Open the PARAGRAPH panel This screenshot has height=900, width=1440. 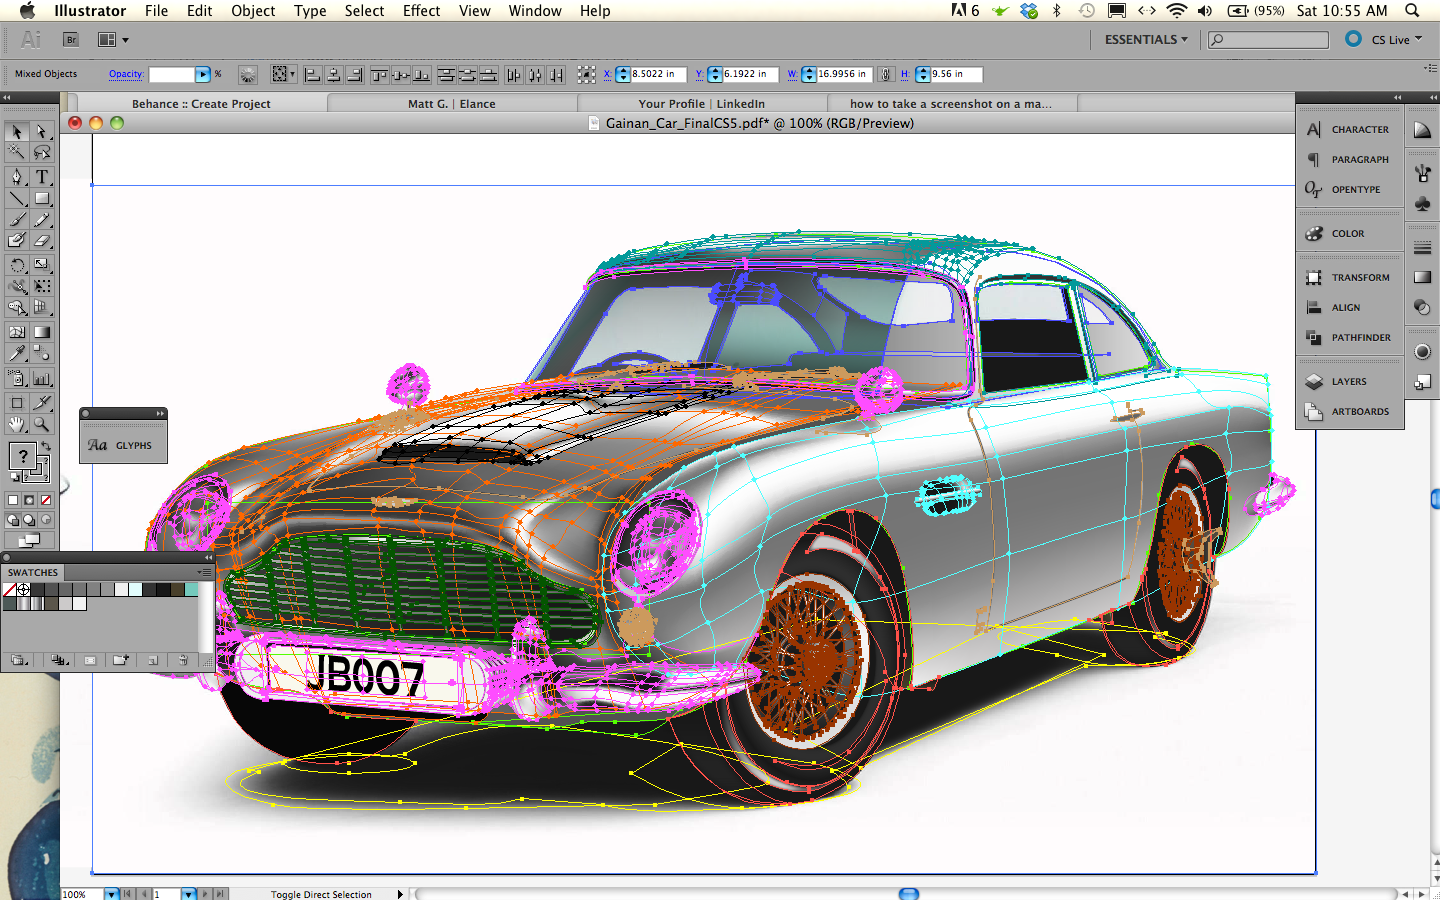point(1348,160)
